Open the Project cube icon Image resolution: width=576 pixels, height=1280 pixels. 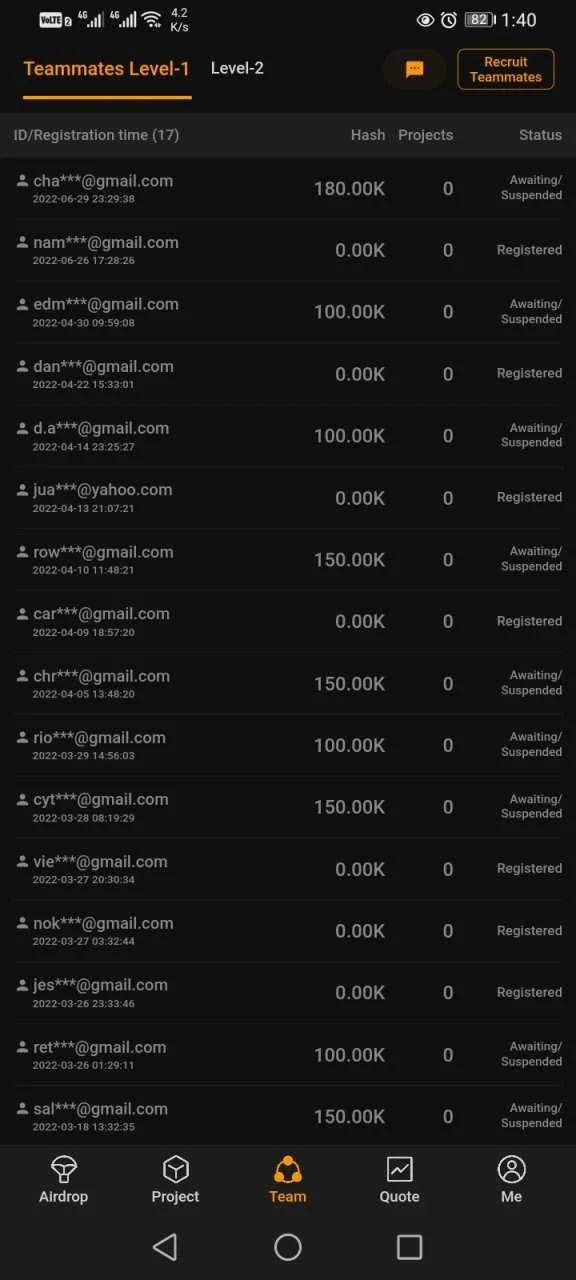coord(175,1169)
